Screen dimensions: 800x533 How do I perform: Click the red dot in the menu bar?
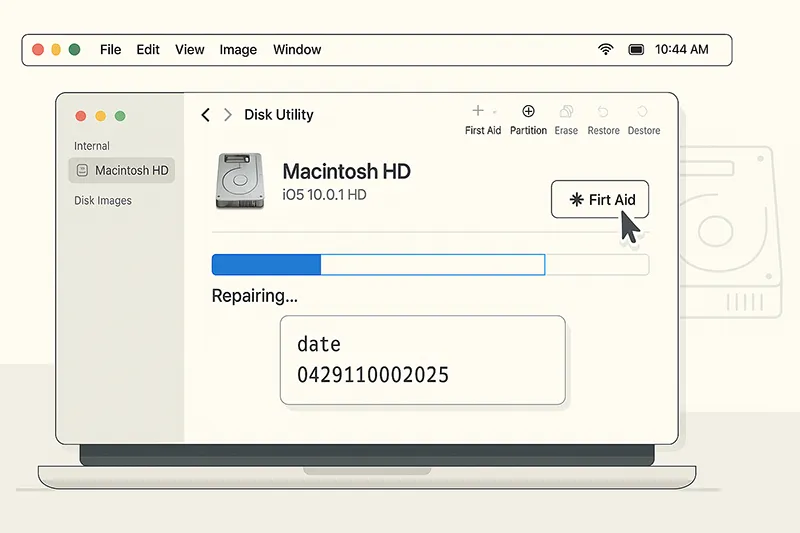click(x=38, y=49)
